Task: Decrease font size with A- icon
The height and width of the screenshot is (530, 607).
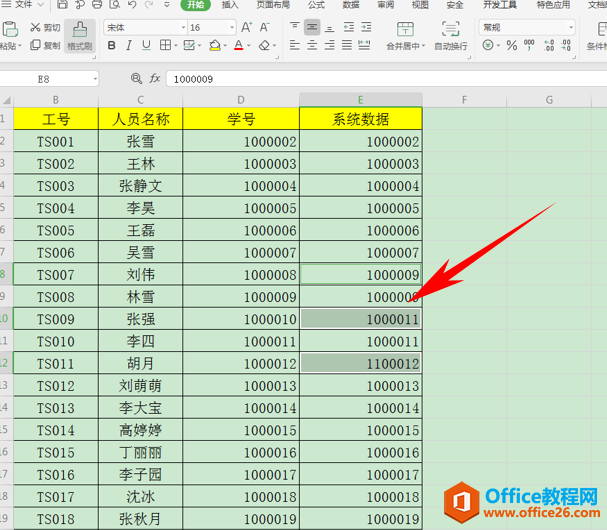Action: (264, 27)
